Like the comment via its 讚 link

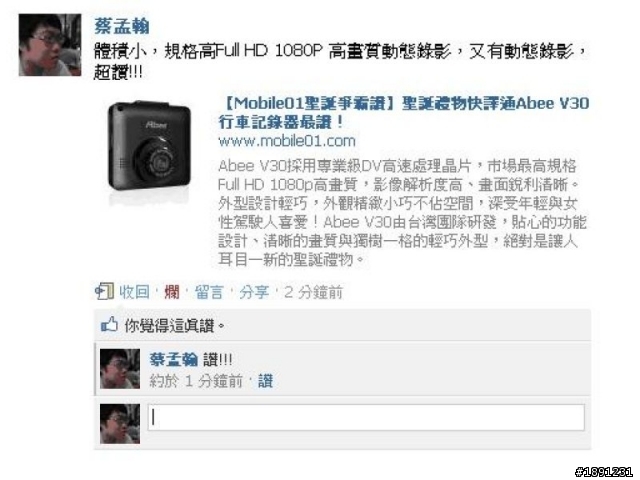point(265,381)
